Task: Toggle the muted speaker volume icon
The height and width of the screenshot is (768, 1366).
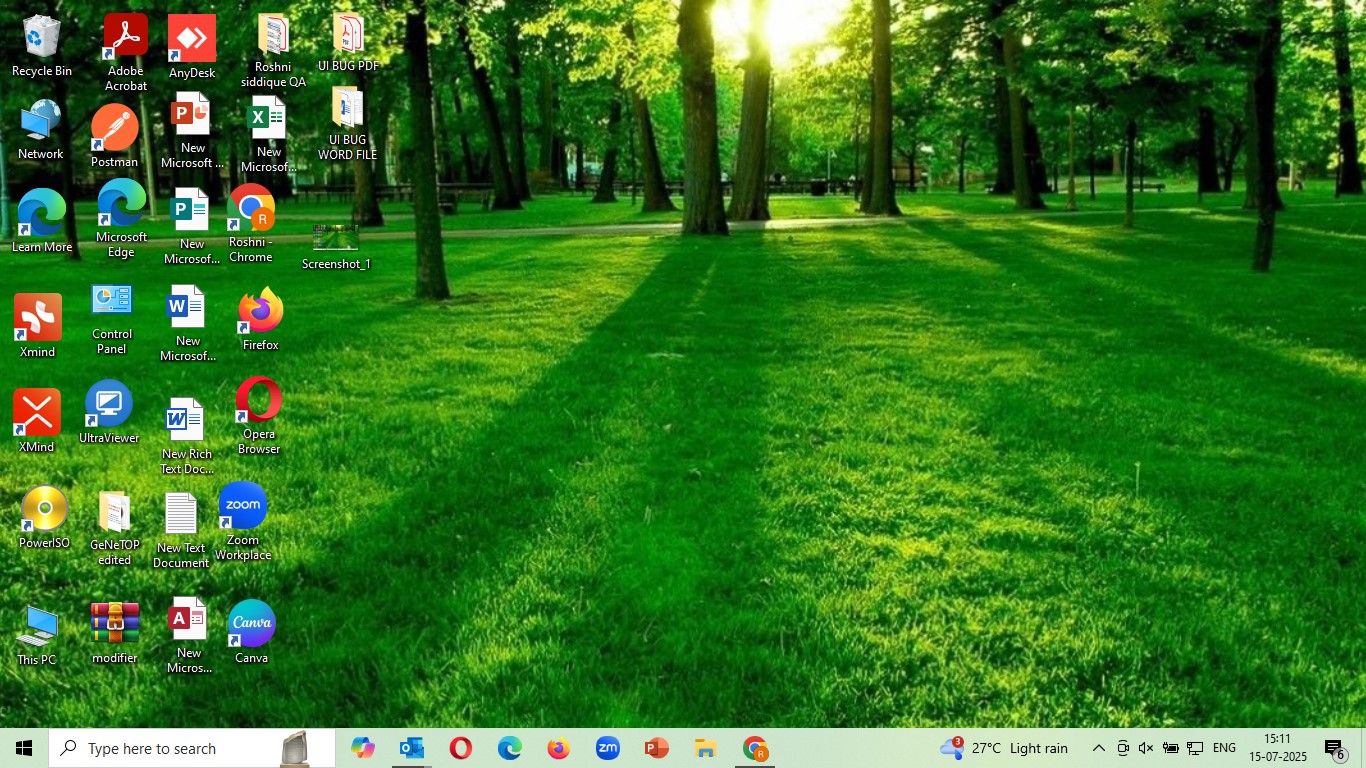Action: tap(1146, 748)
